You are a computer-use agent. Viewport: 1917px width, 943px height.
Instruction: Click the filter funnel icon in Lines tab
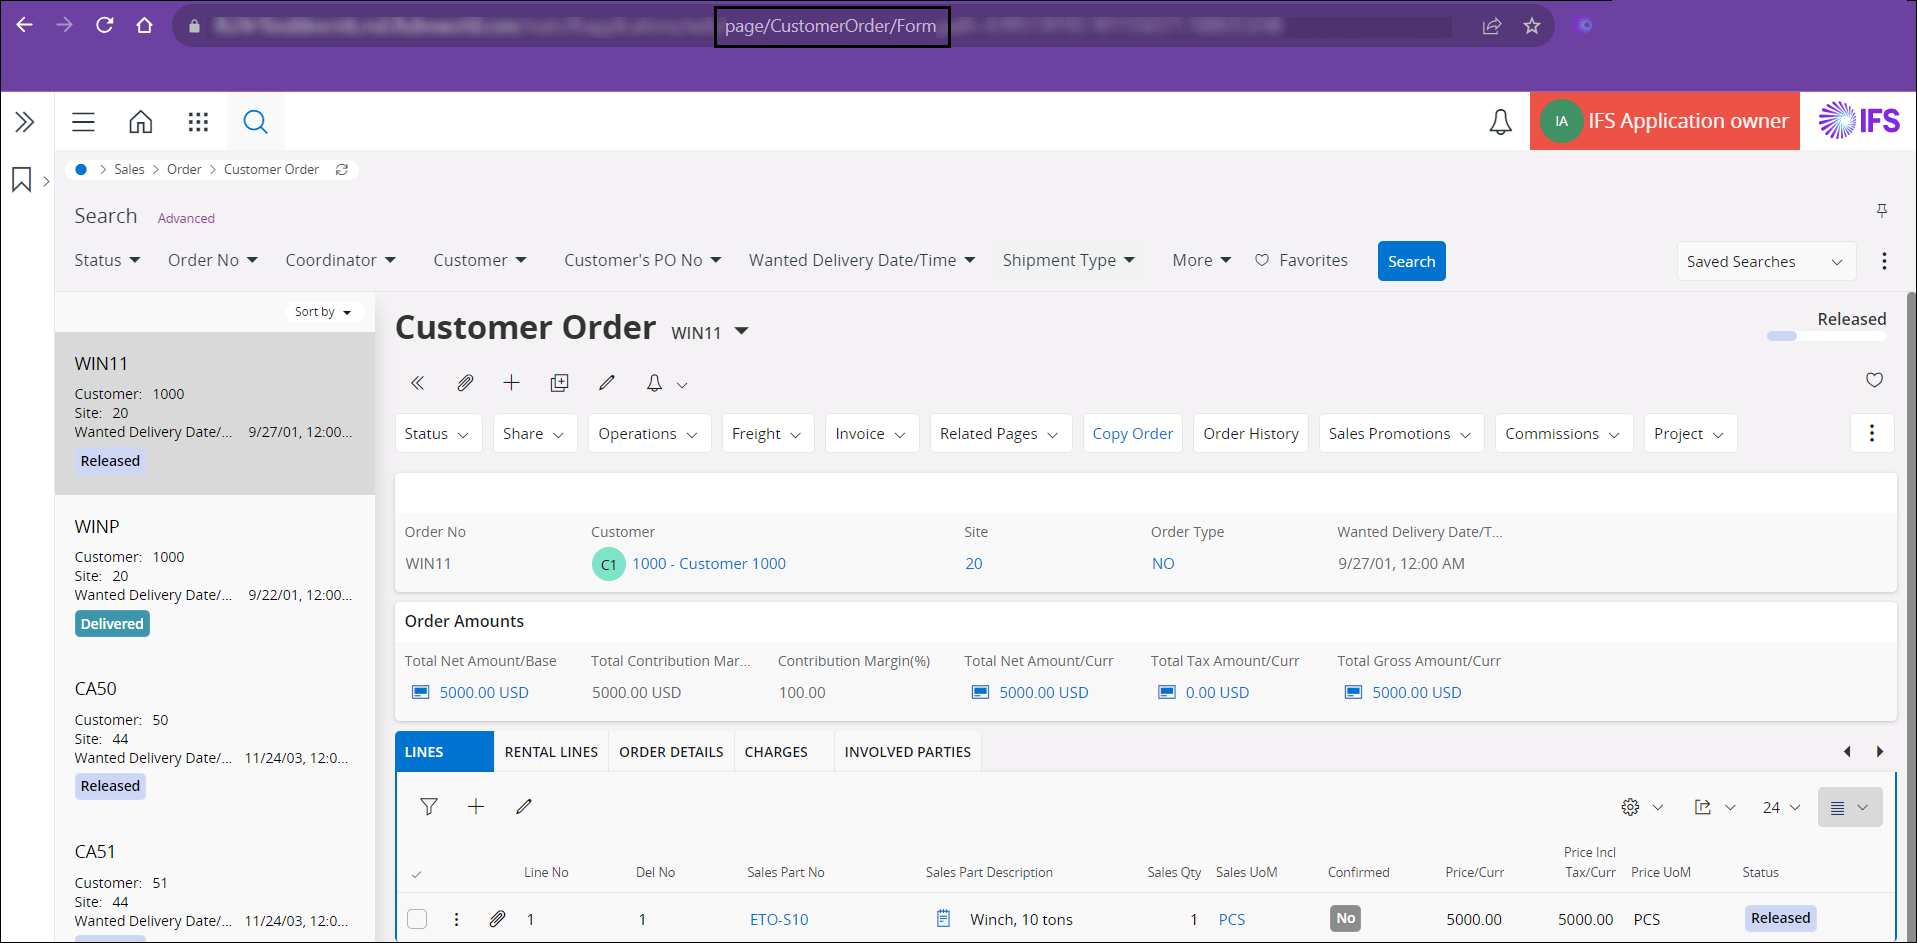pyautogui.click(x=429, y=807)
